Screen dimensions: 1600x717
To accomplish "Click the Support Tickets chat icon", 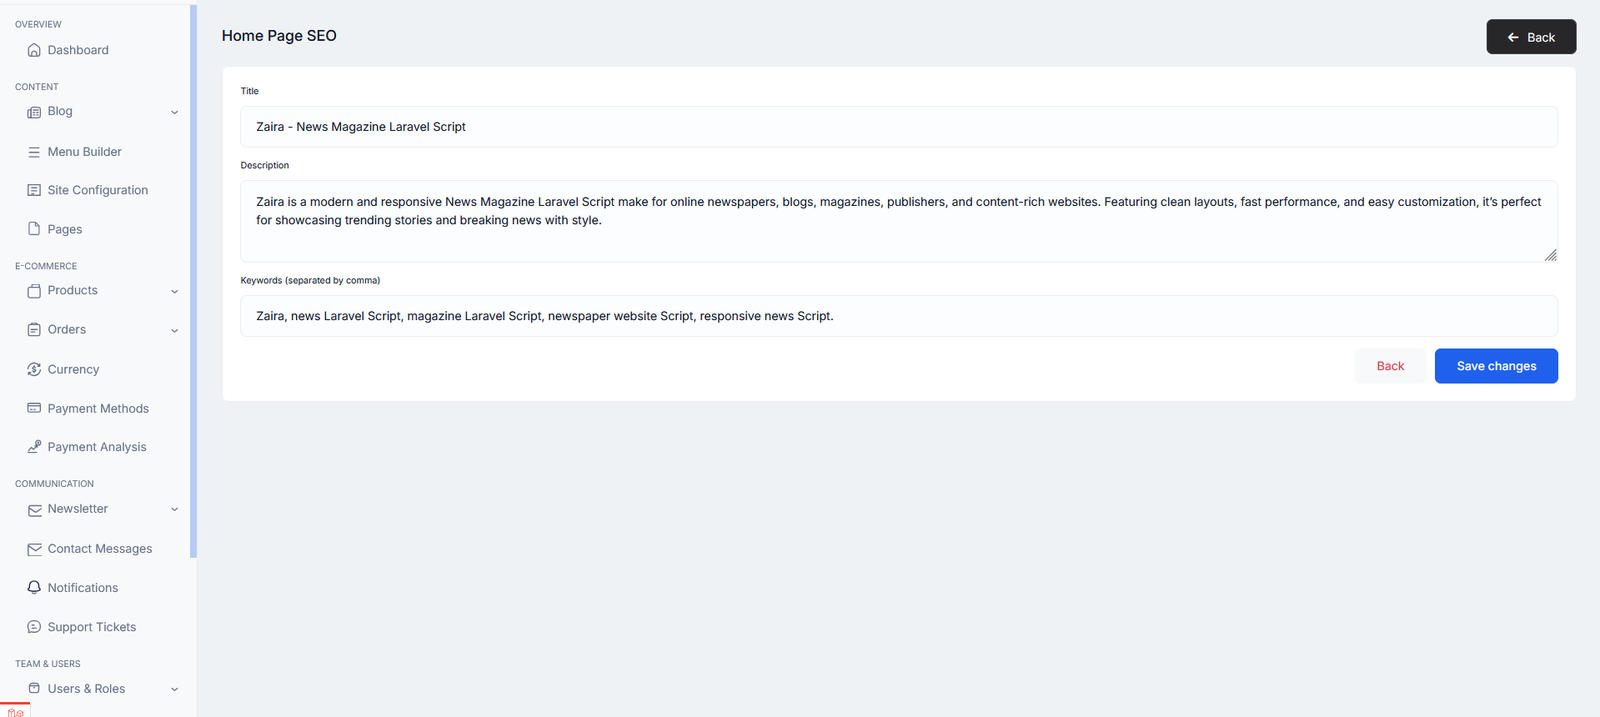I will 34,627.
